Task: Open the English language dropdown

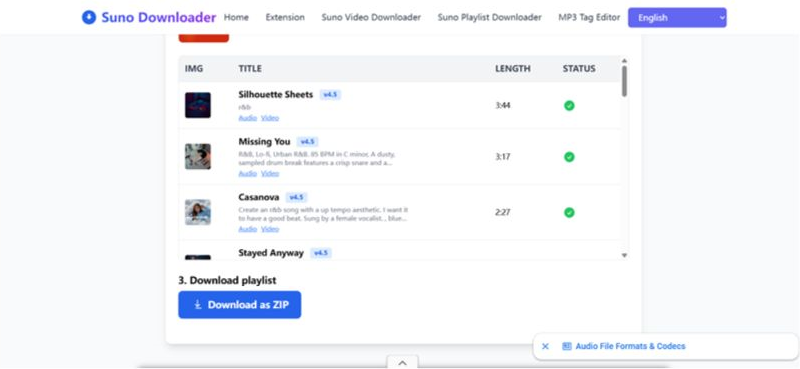Action: point(677,17)
